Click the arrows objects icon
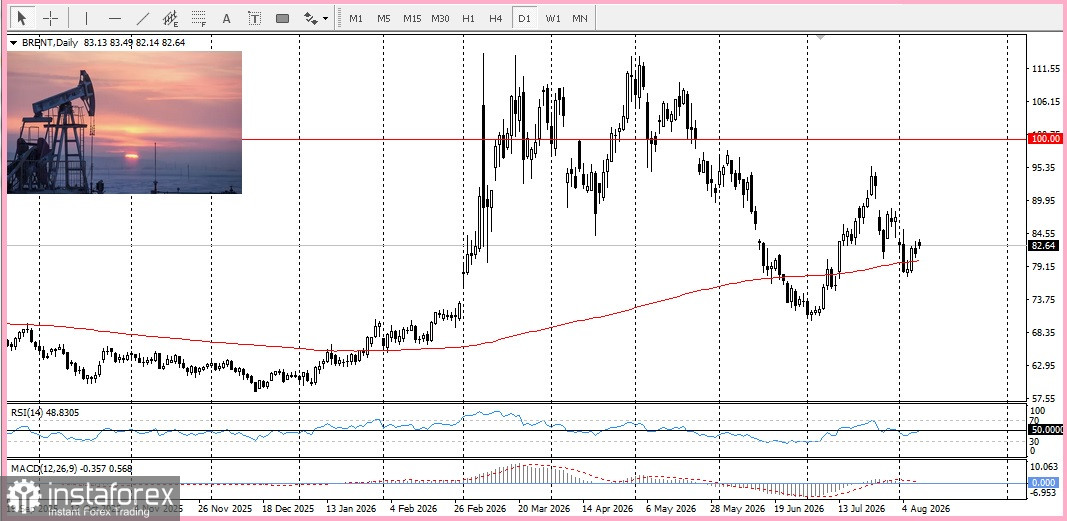Screen dimensions: 1067x521 tap(310, 18)
